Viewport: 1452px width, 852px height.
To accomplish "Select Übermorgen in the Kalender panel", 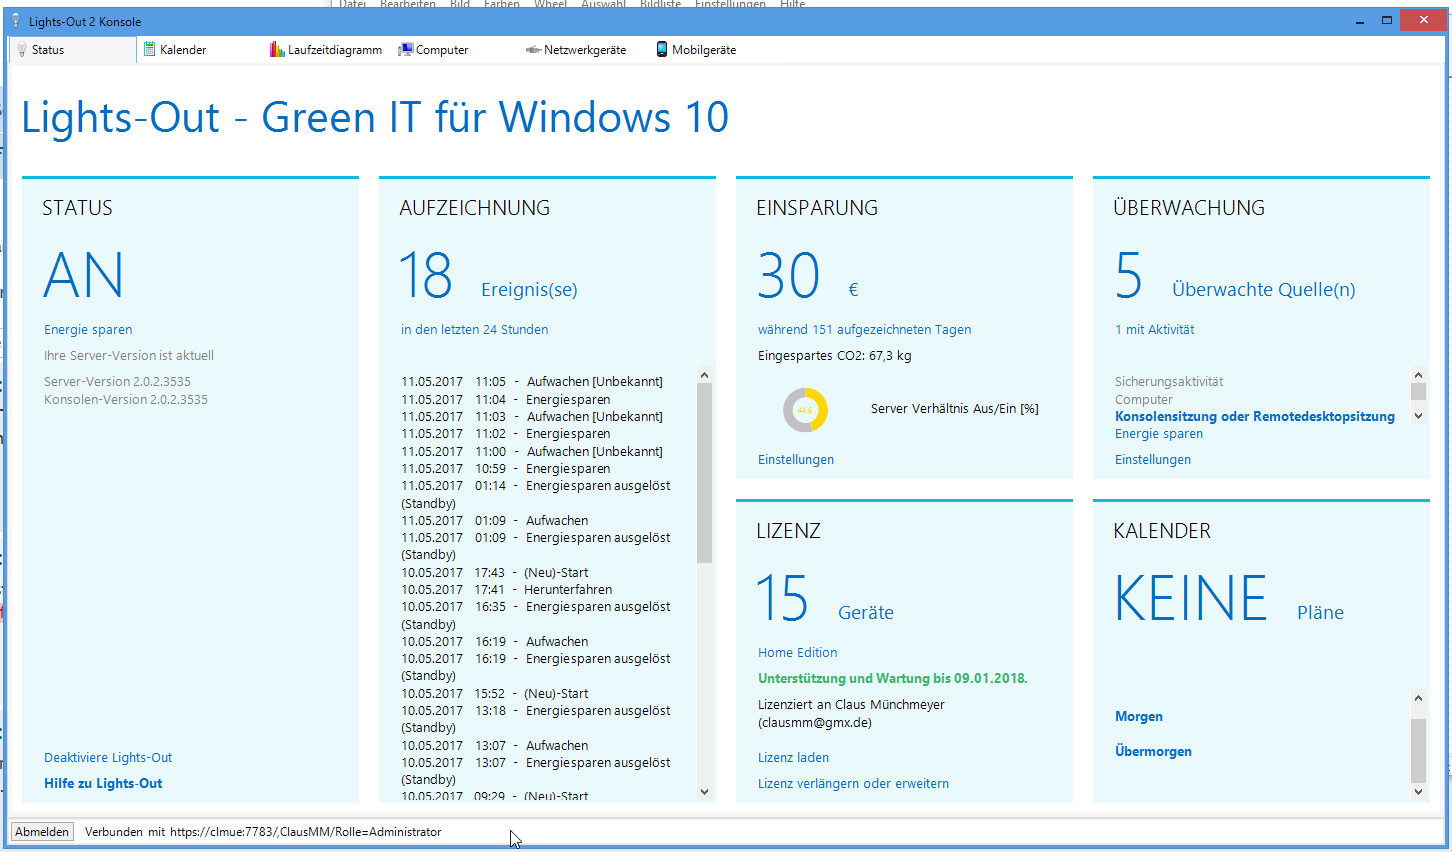I will pos(1153,752).
